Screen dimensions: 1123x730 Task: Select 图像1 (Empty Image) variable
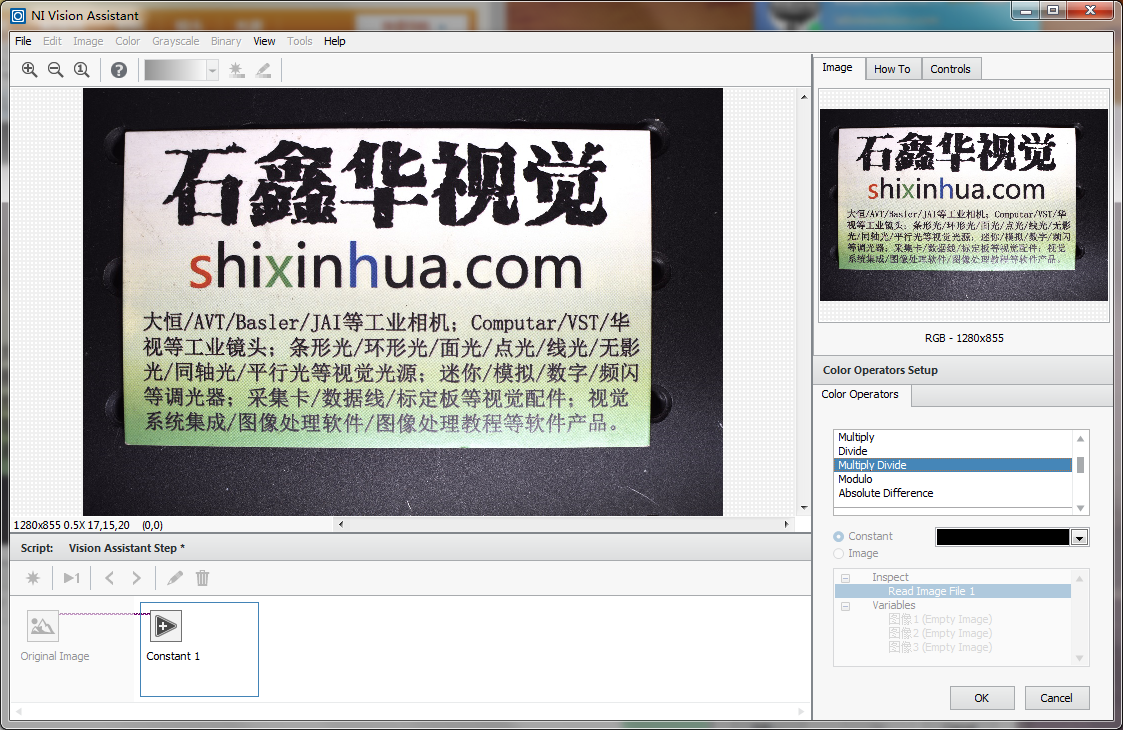pyautogui.click(x=940, y=619)
